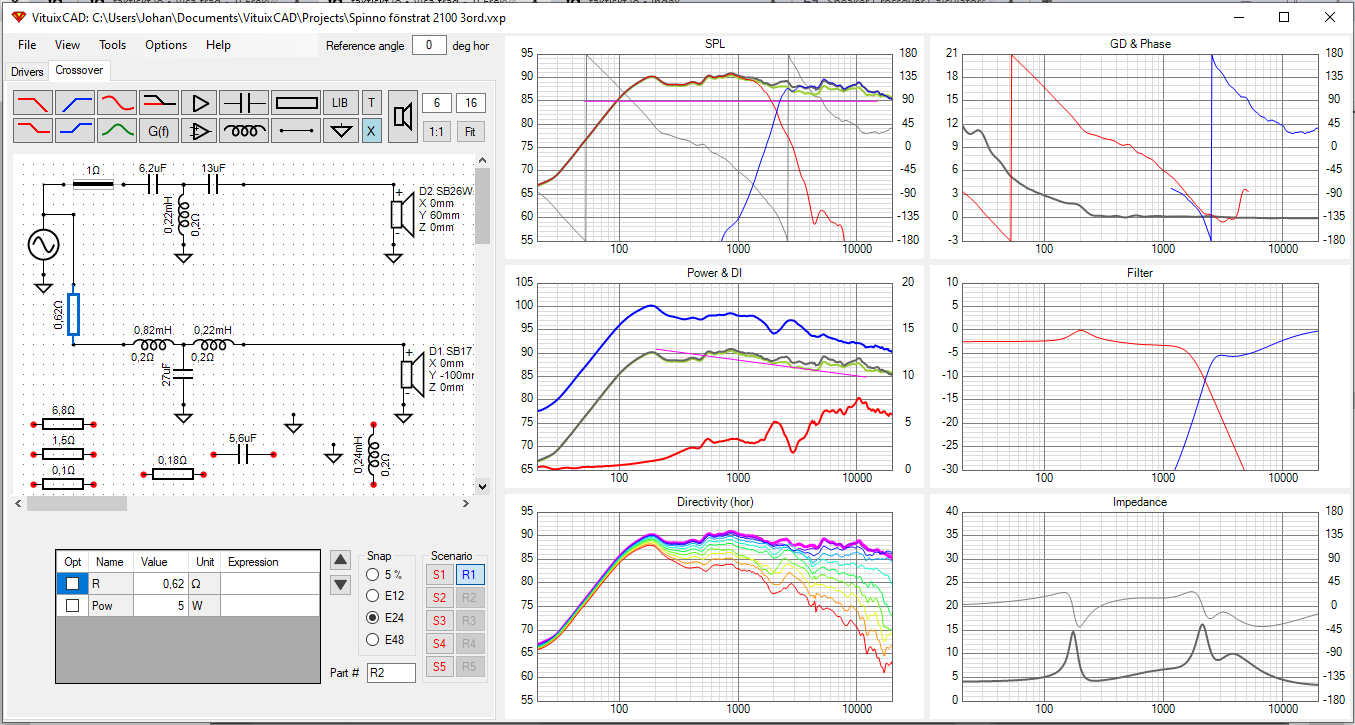
Task: Switch to the Drivers tab
Action: [x=27, y=72]
